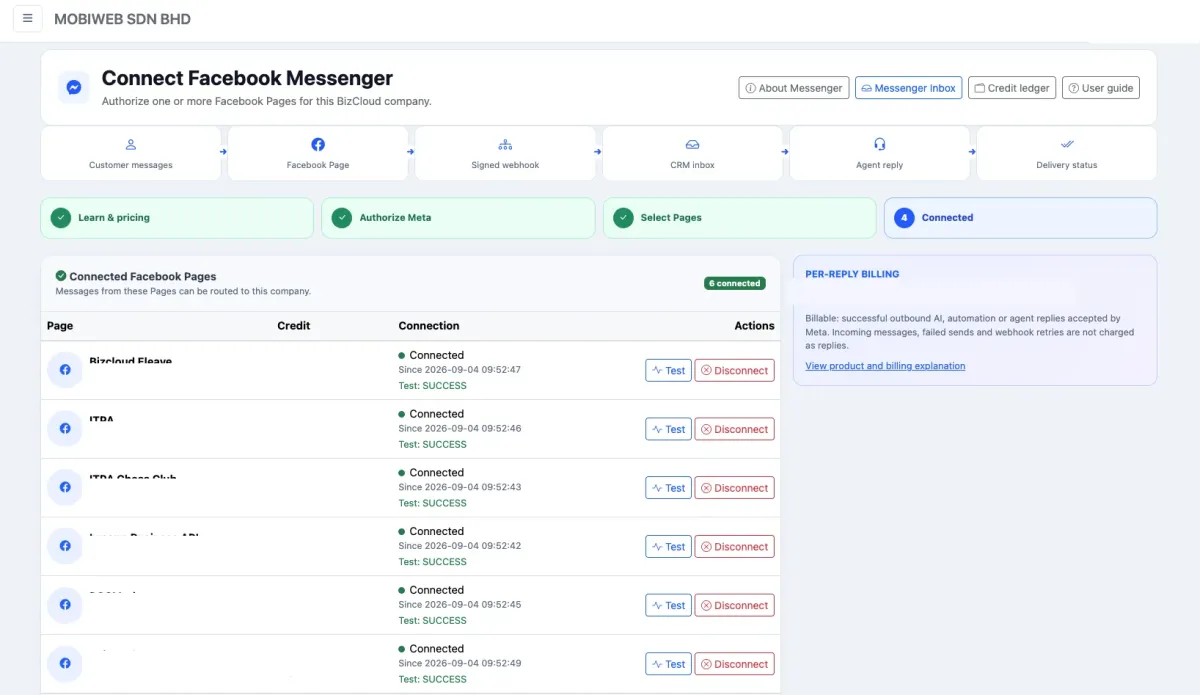
Task: Click the Delivery status flow card
Action: coord(1067,153)
